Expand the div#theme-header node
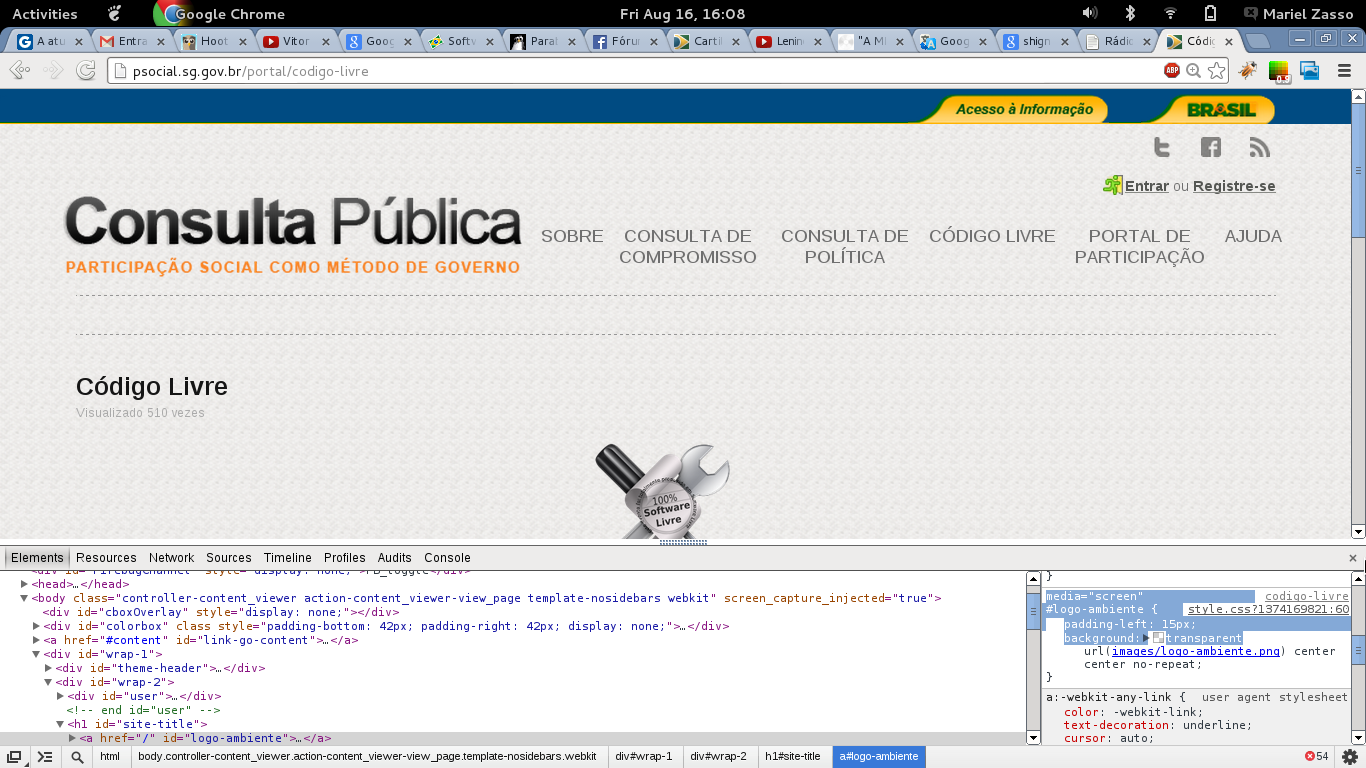 (49, 668)
